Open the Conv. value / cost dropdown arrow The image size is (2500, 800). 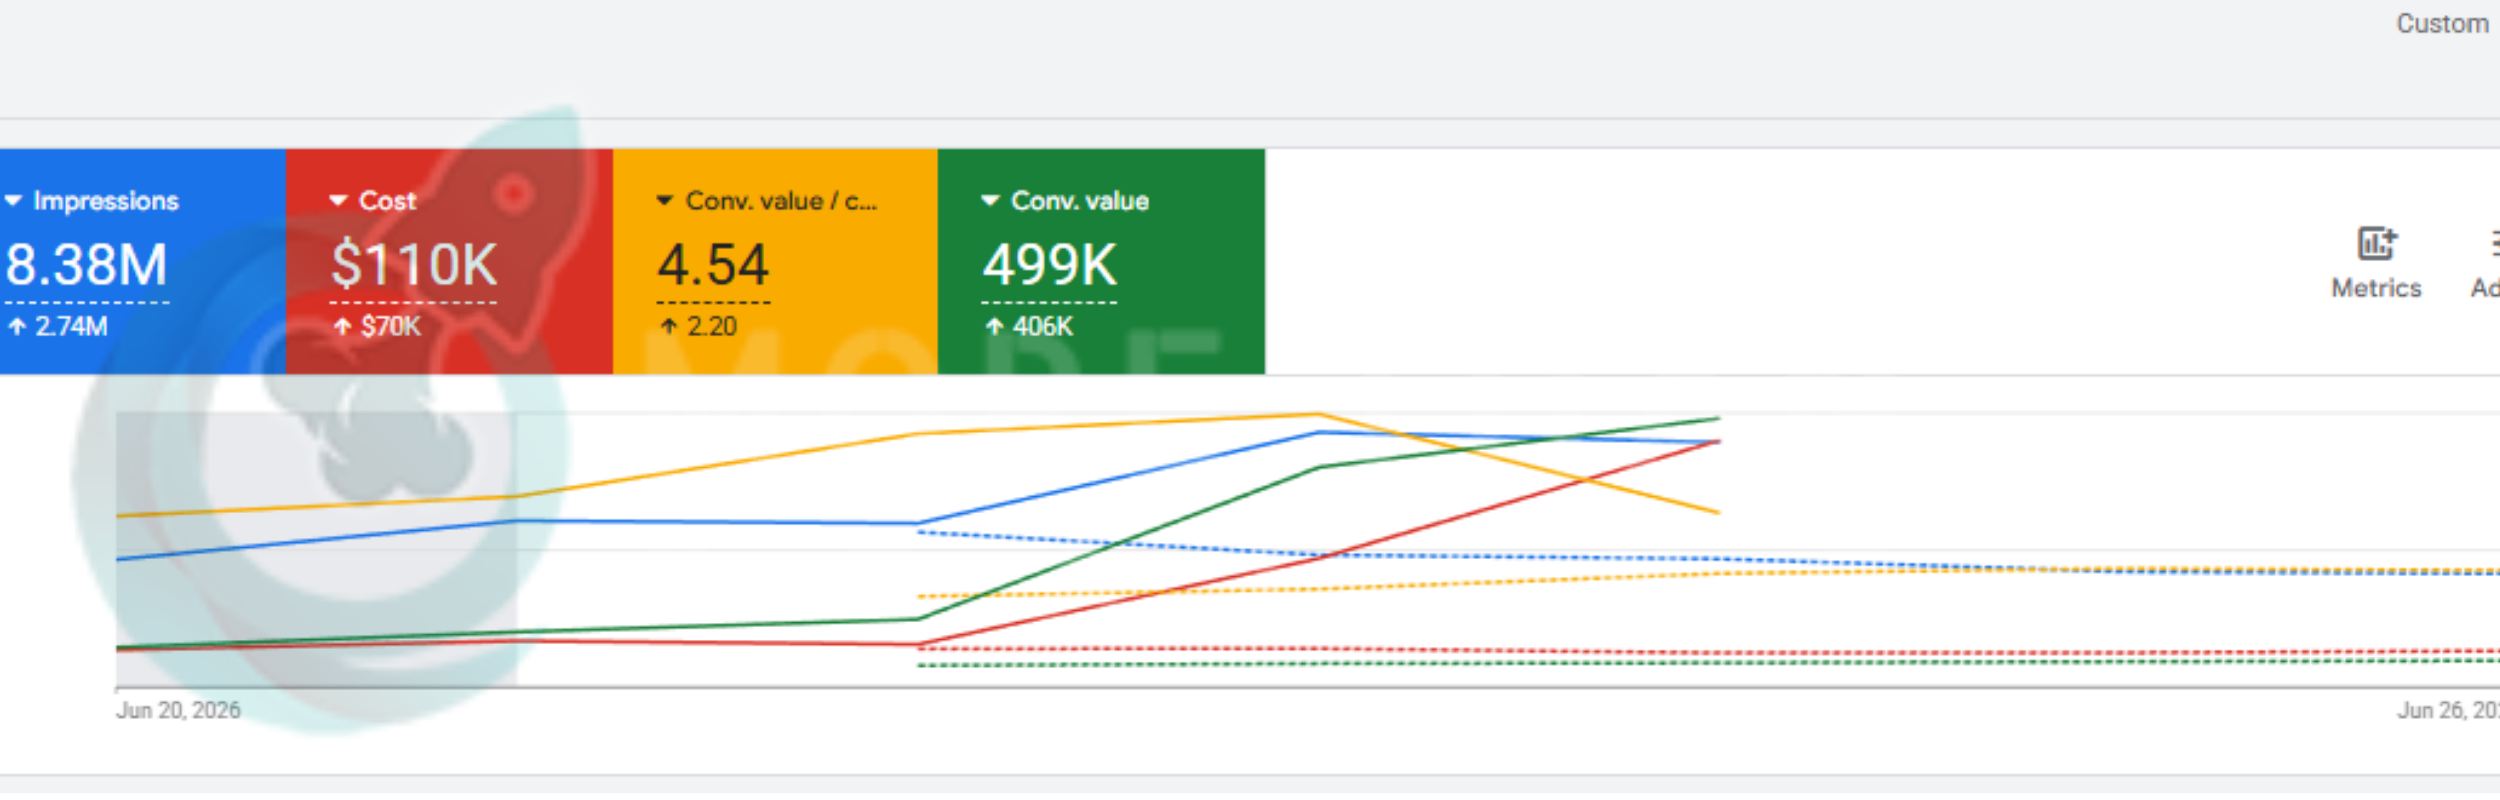pyautogui.click(x=665, y=201)
